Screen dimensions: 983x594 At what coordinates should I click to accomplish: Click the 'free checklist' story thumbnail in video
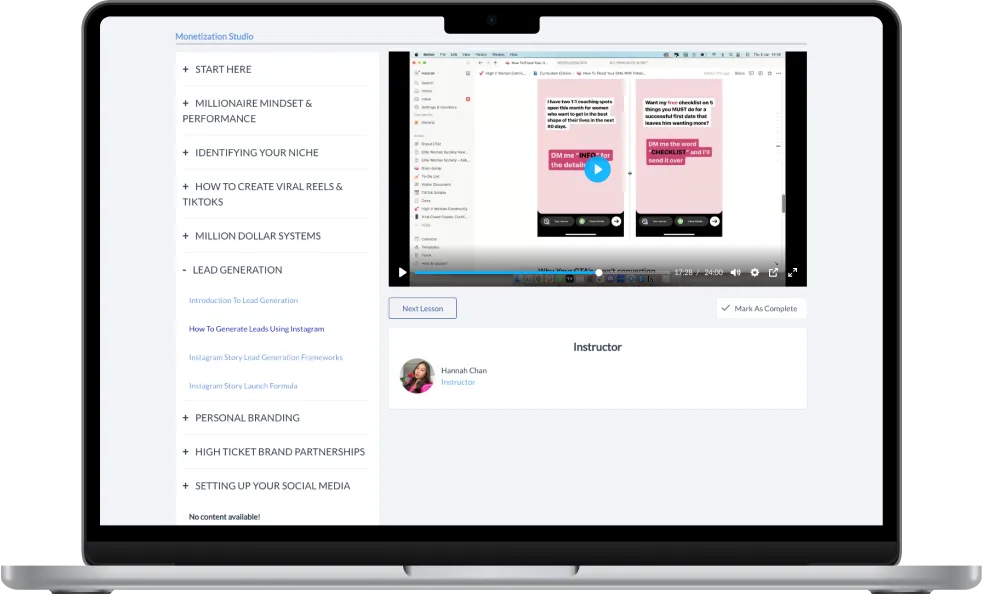click(679, 157)
